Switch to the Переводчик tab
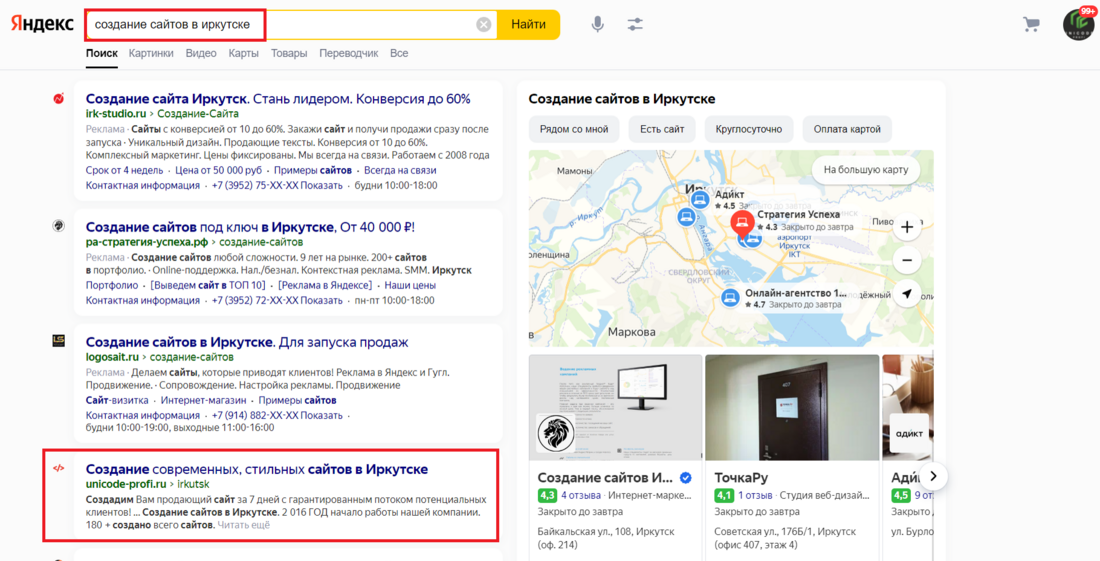Screen dimensions: 1100x561 (349, 53)
